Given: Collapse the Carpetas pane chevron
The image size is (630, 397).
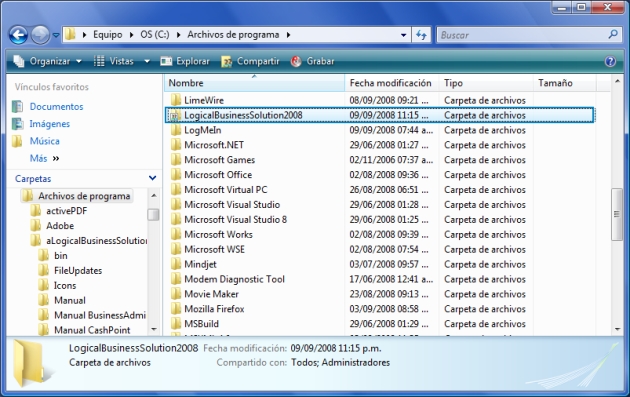Looking at the screenshot, I should [x=152, y=178].
